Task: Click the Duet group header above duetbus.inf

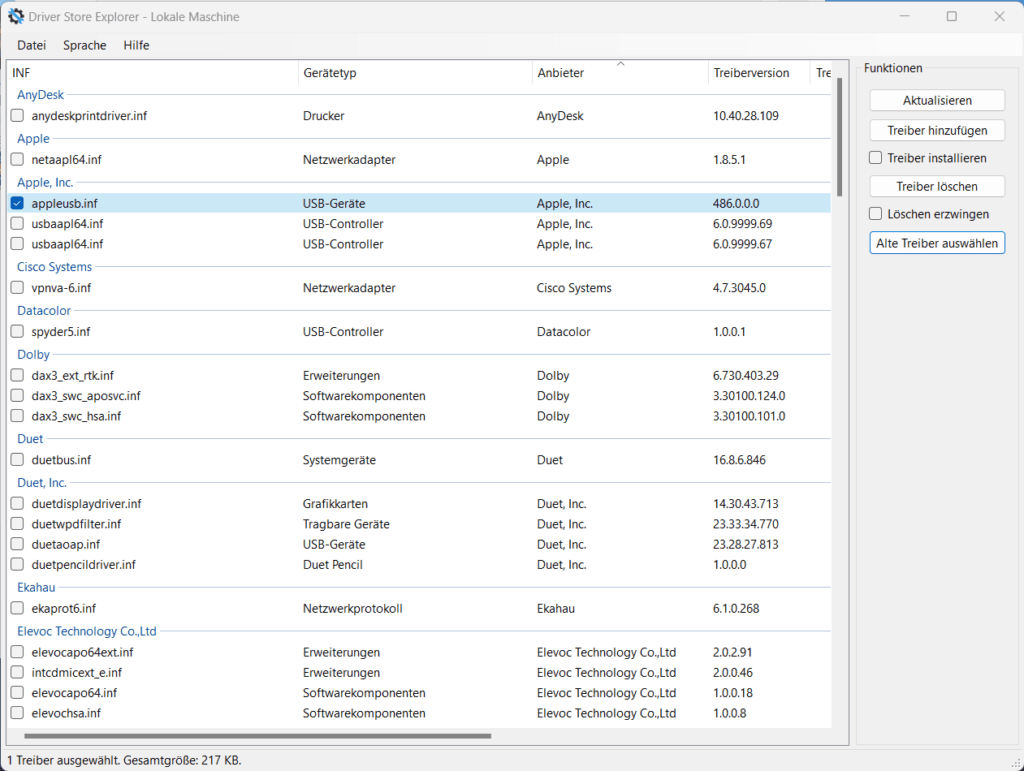Action: [30, 439]
